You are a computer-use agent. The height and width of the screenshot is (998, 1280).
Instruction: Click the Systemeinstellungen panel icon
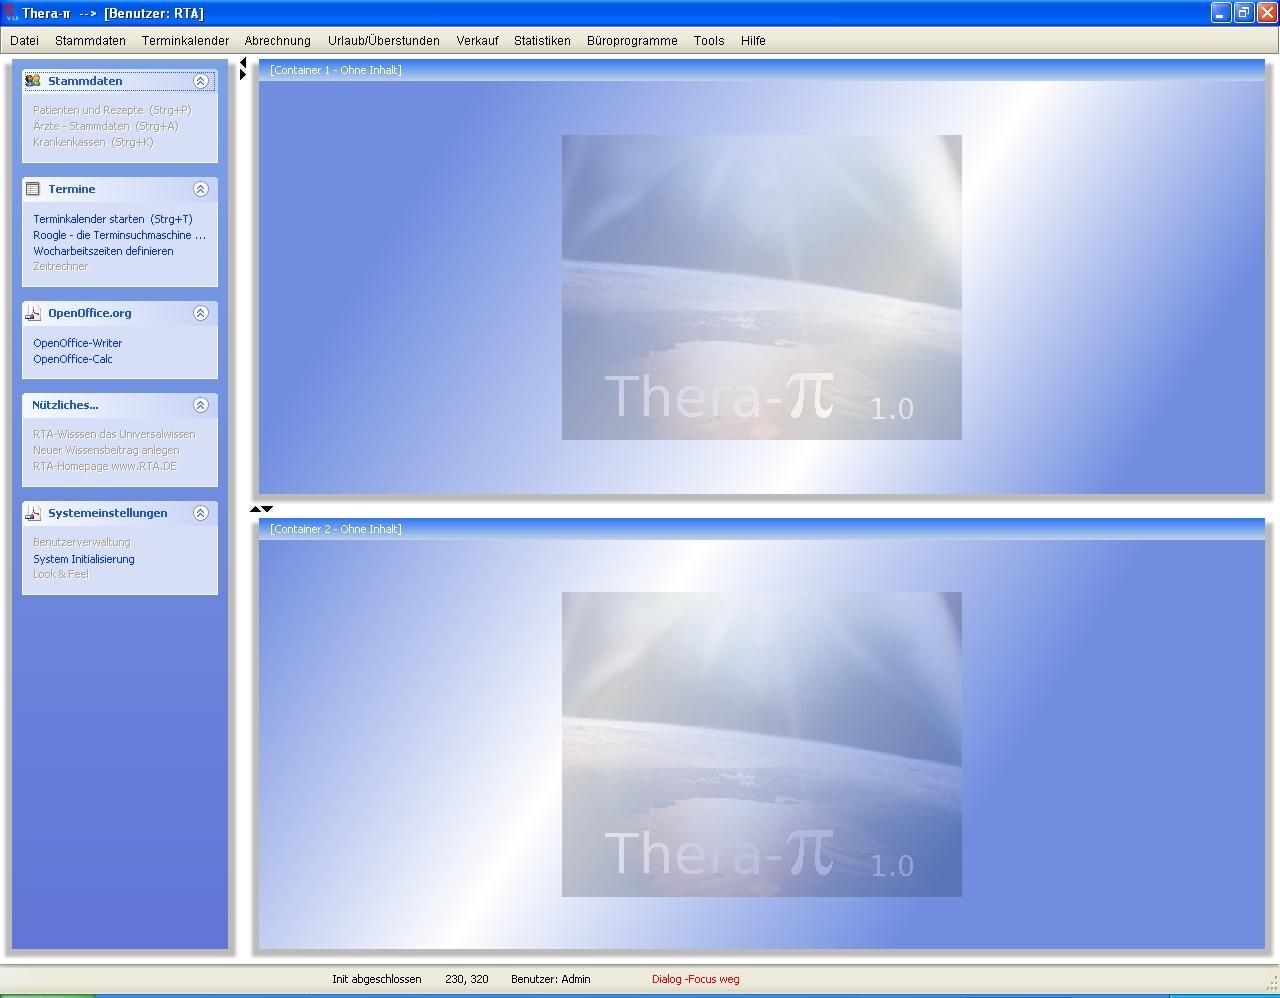click(x=33, y=513)
